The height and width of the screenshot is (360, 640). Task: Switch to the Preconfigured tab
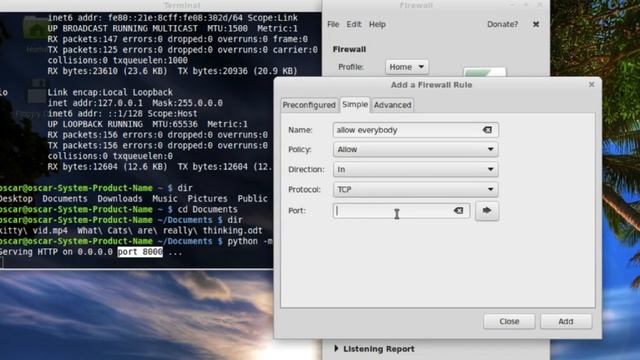(x=309, y=105)
